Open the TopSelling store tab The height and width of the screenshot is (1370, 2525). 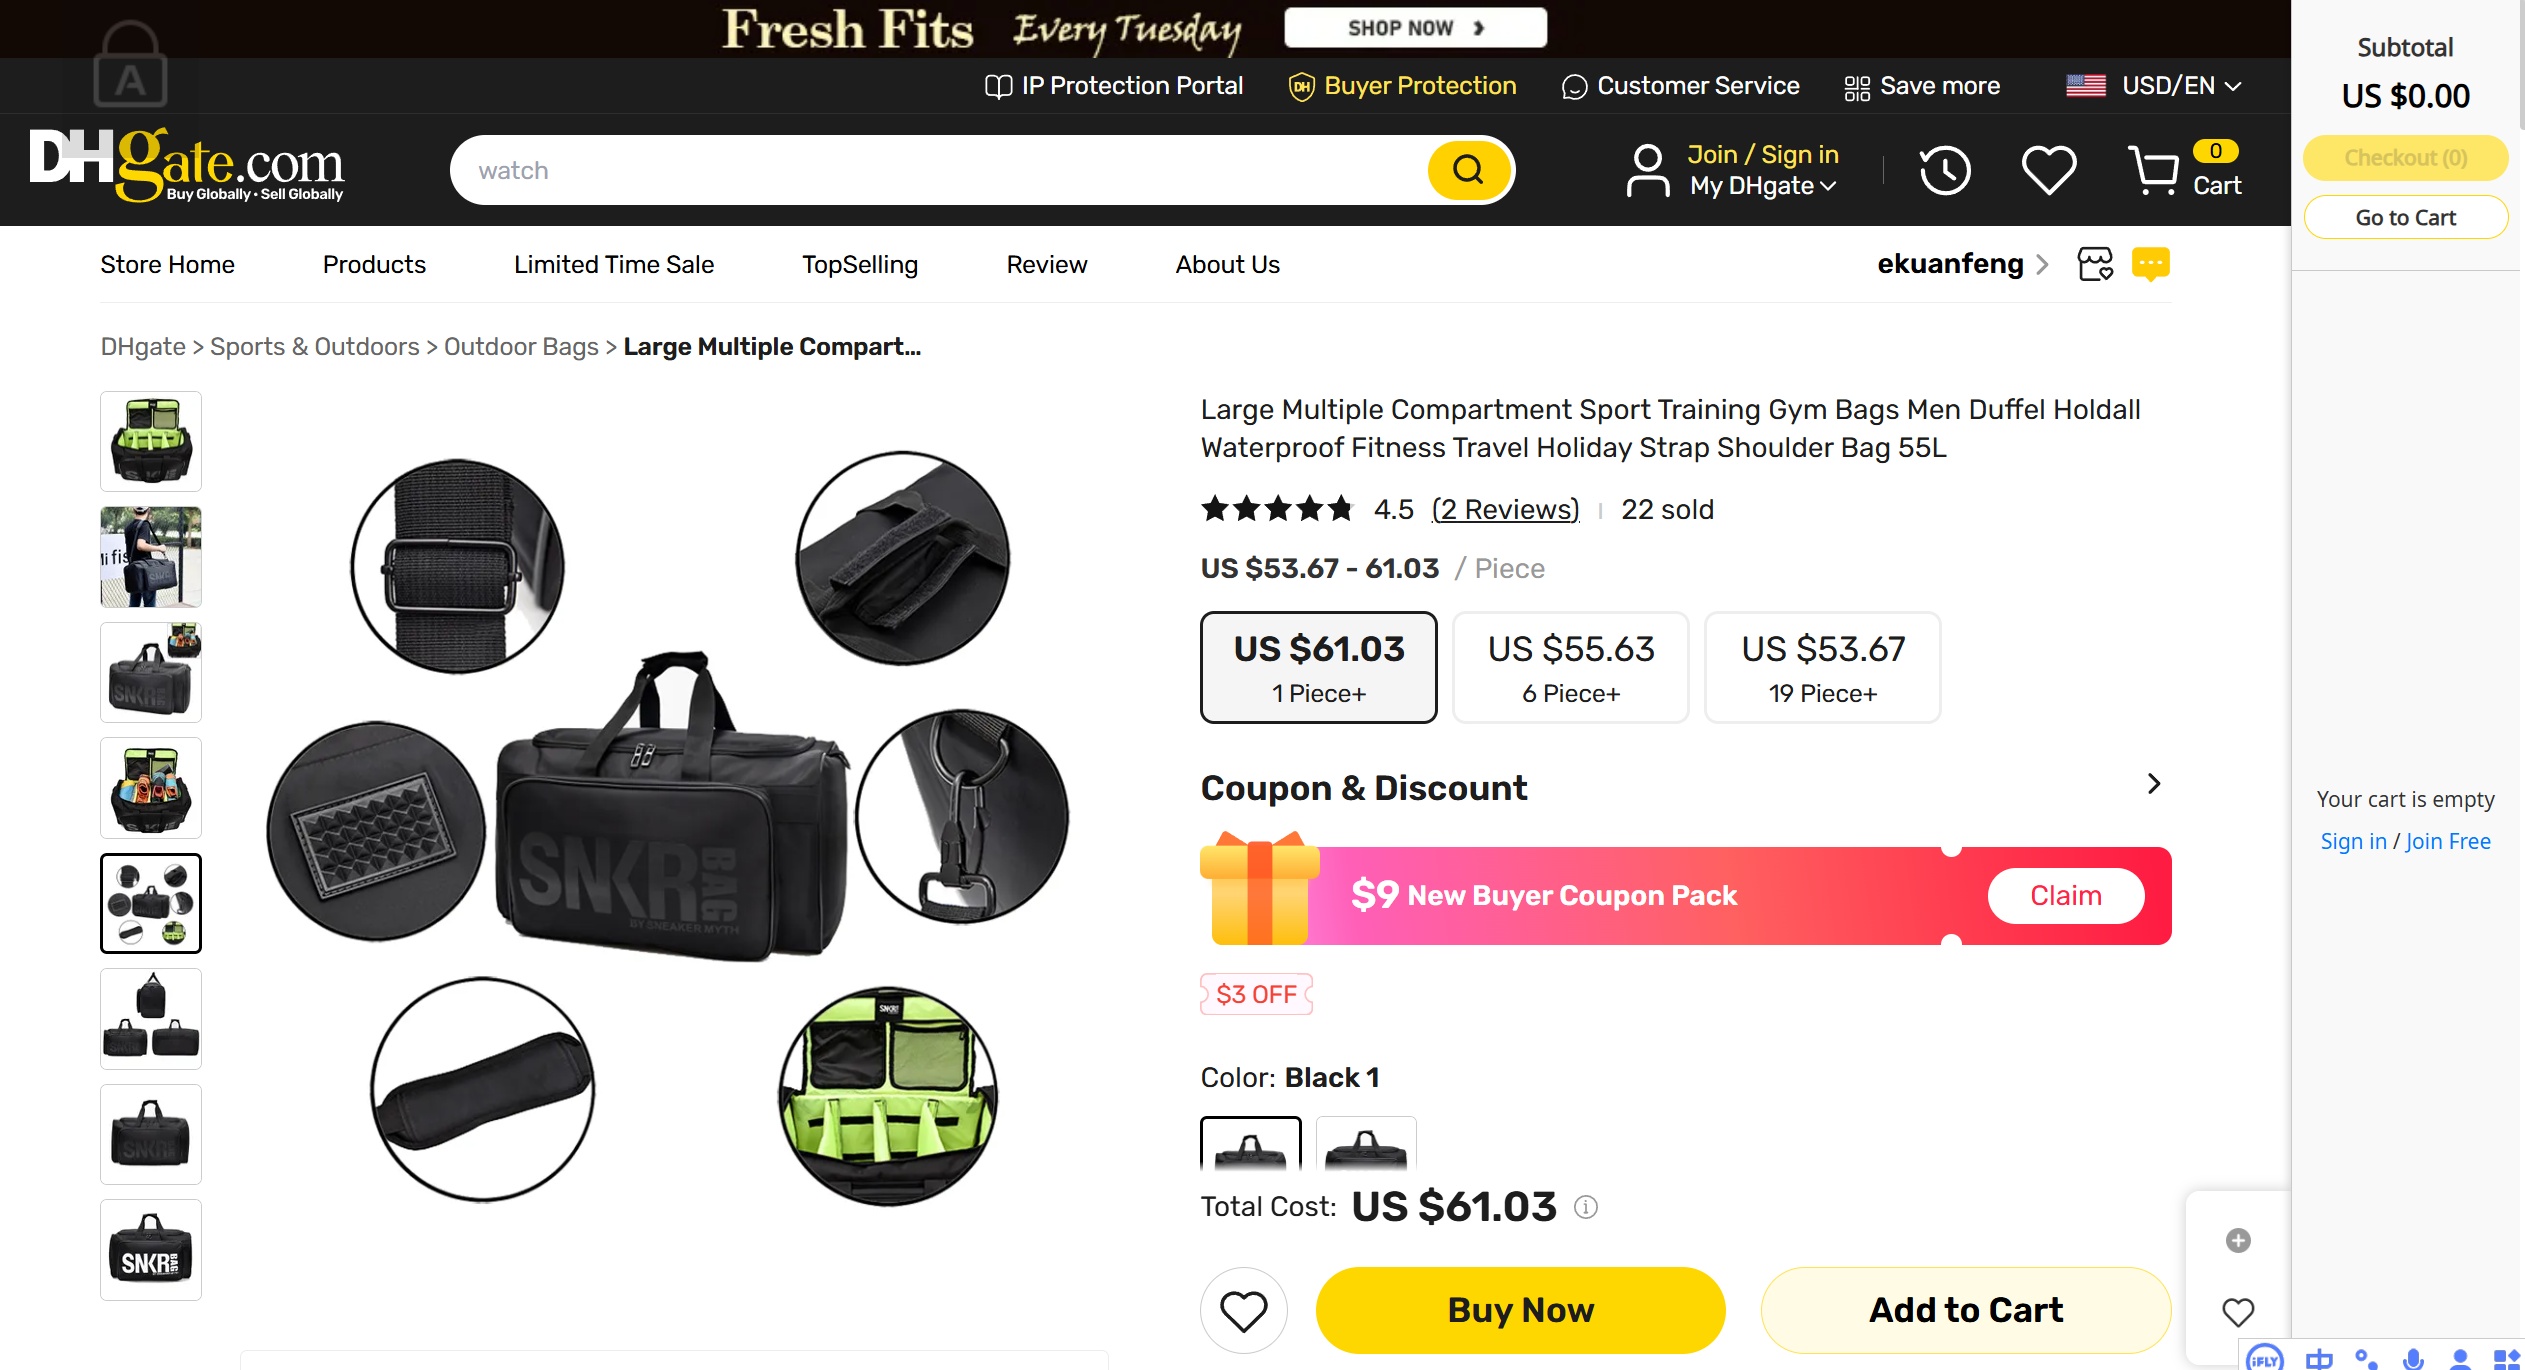859,264
